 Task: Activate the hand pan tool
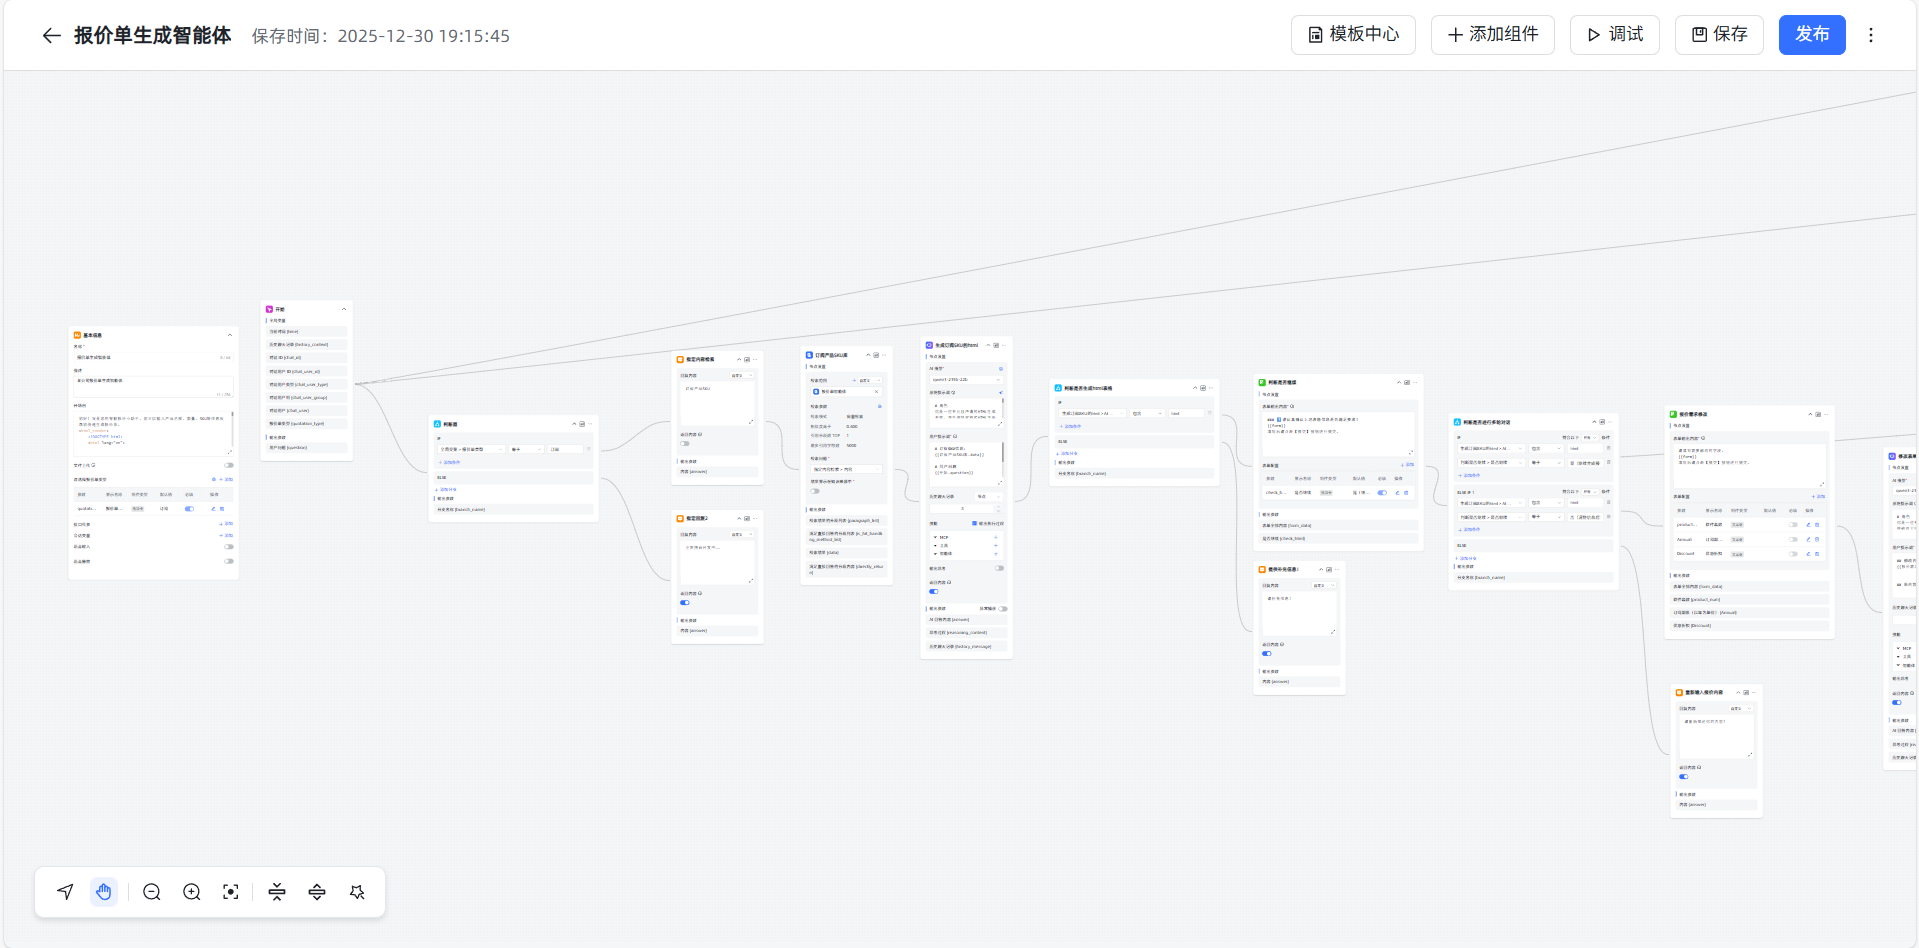(104, 892)
